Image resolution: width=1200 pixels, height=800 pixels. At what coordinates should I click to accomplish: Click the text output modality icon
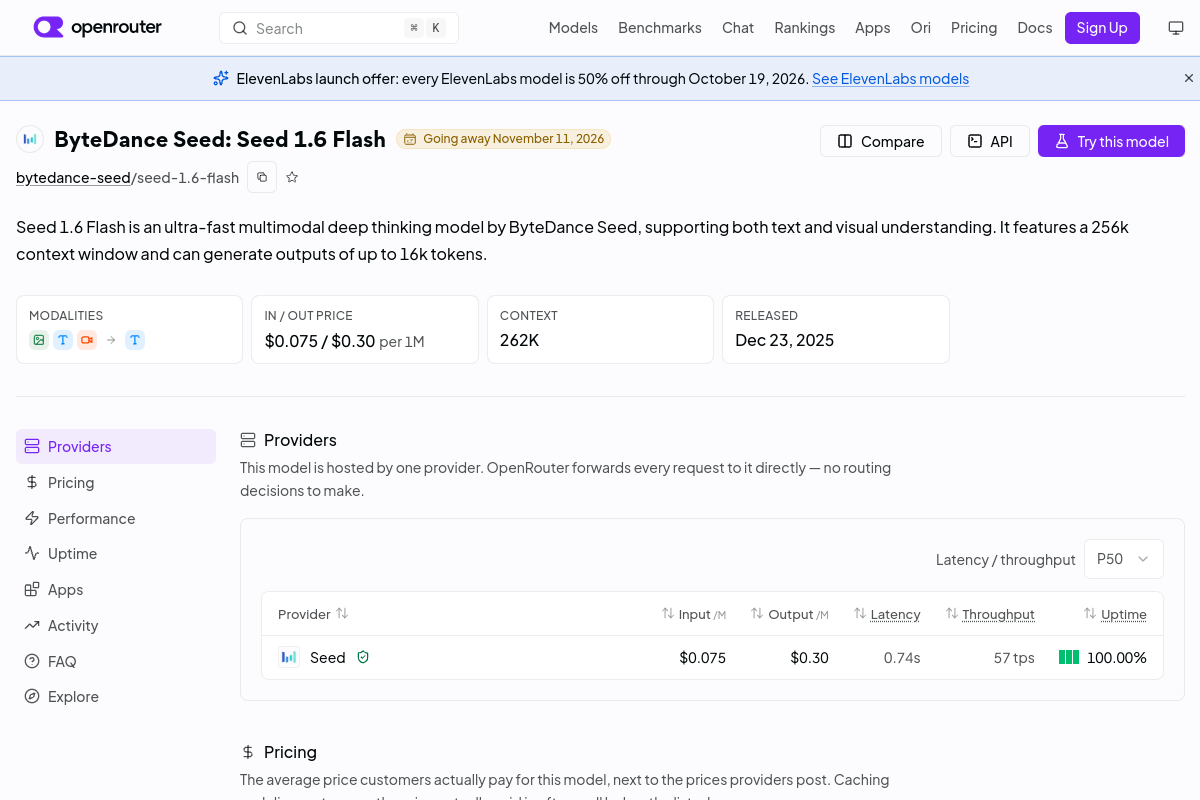point(135,340)
